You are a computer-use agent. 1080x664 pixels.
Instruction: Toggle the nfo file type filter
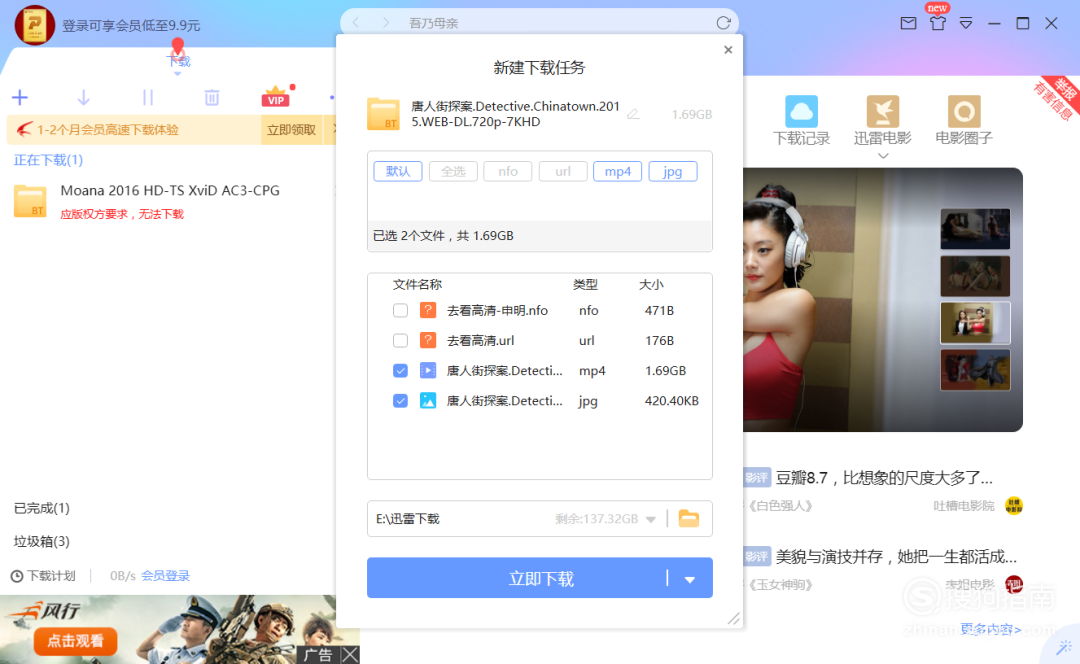[508, 172]
